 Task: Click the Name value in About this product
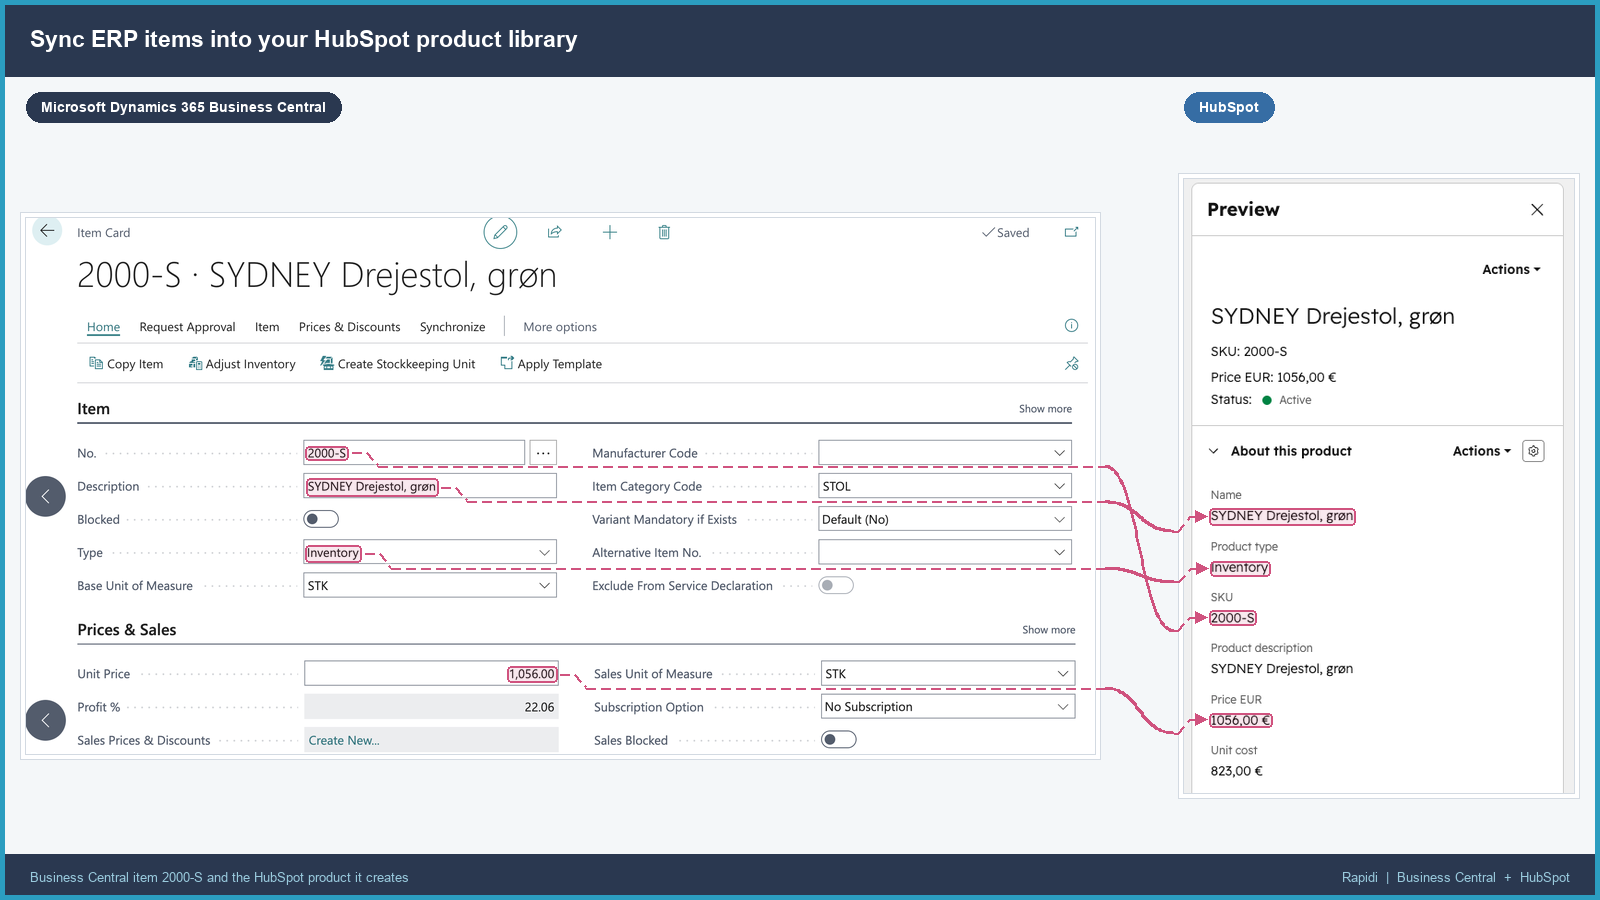click(x=1282, y=516)
